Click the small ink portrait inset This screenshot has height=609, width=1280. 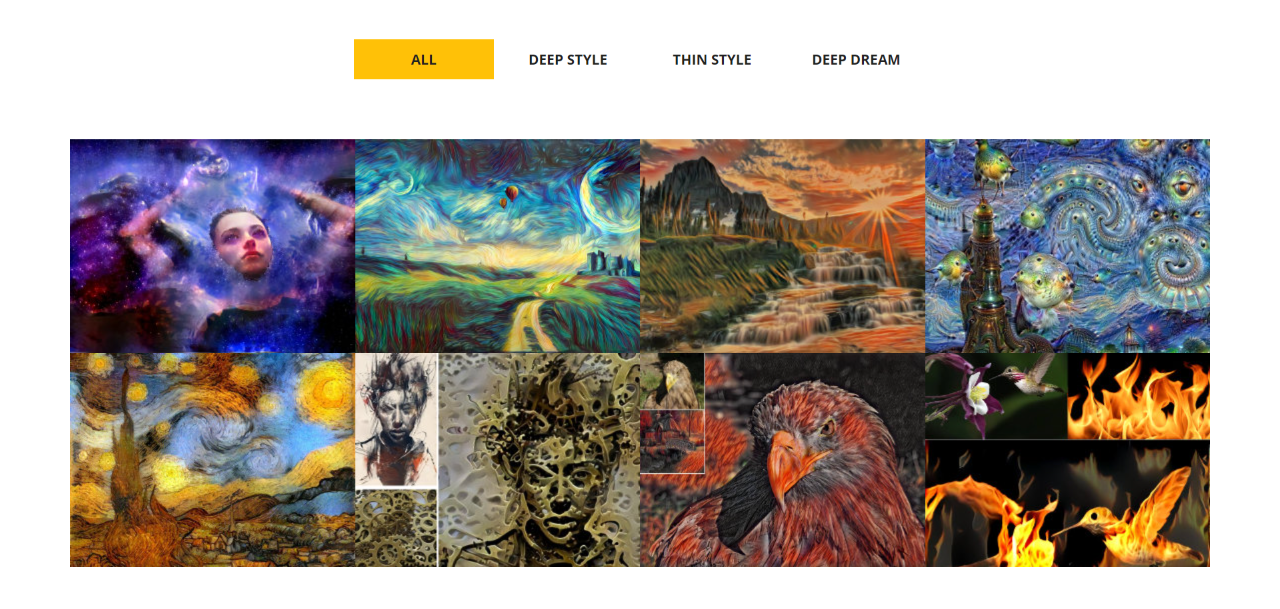point(397,420)
